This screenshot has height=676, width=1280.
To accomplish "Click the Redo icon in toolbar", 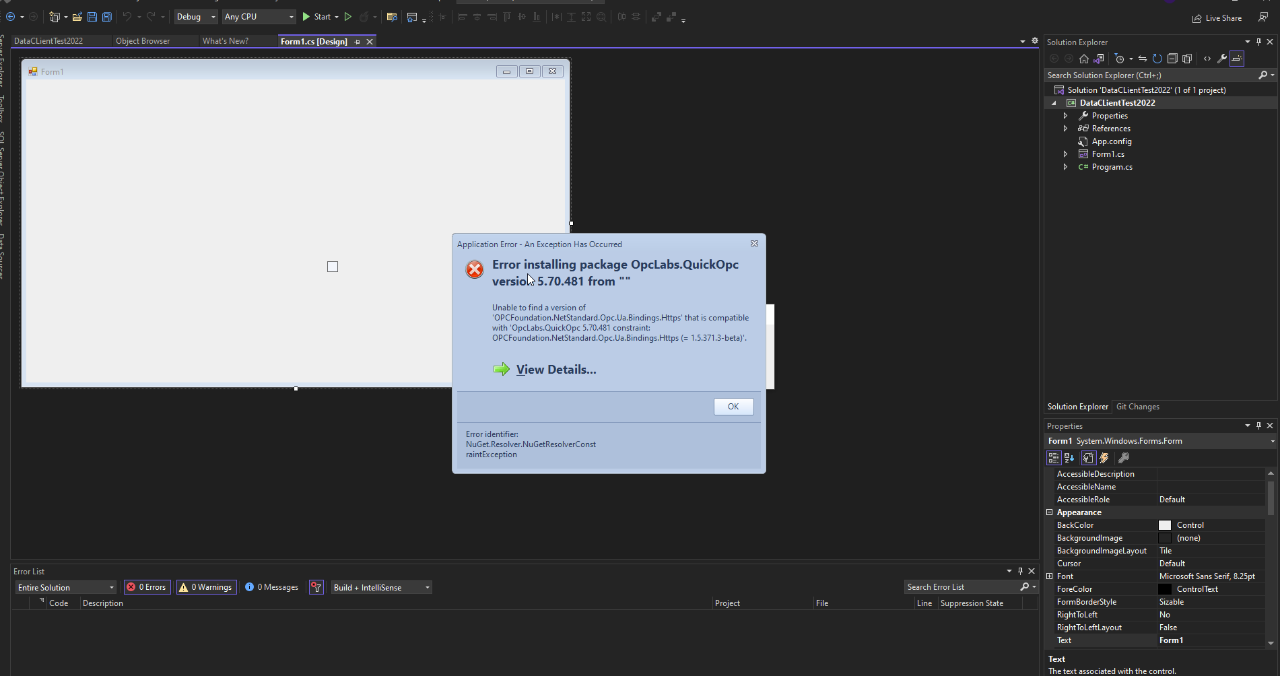I will 151,17.
